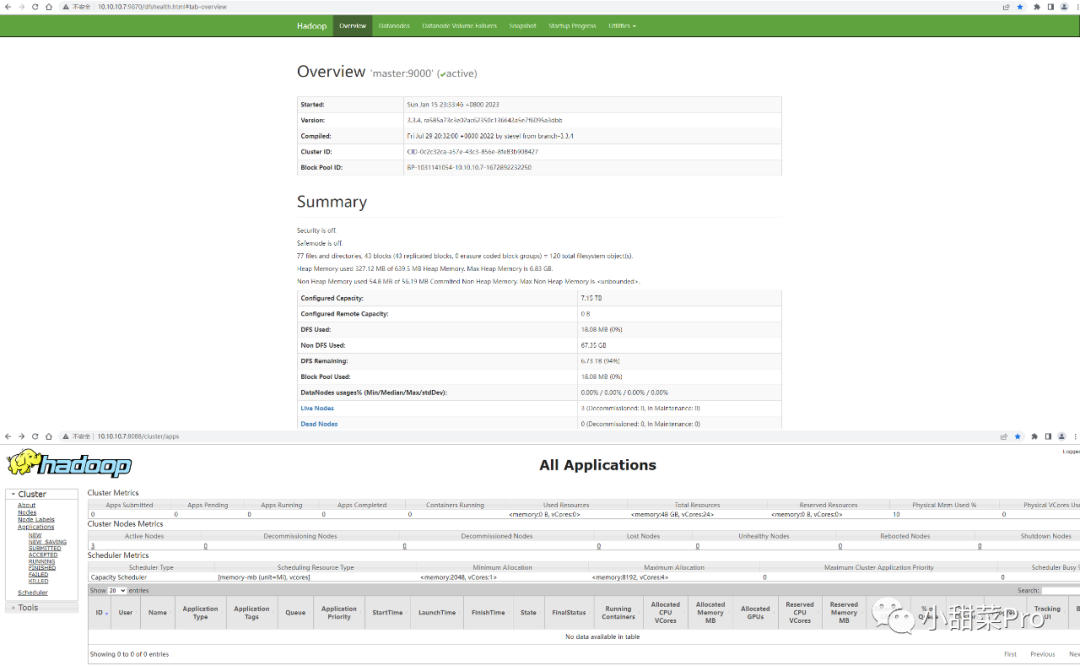Sort applications by FinalStatus column
1080x666 pixels.
click(x=569, y=612)
